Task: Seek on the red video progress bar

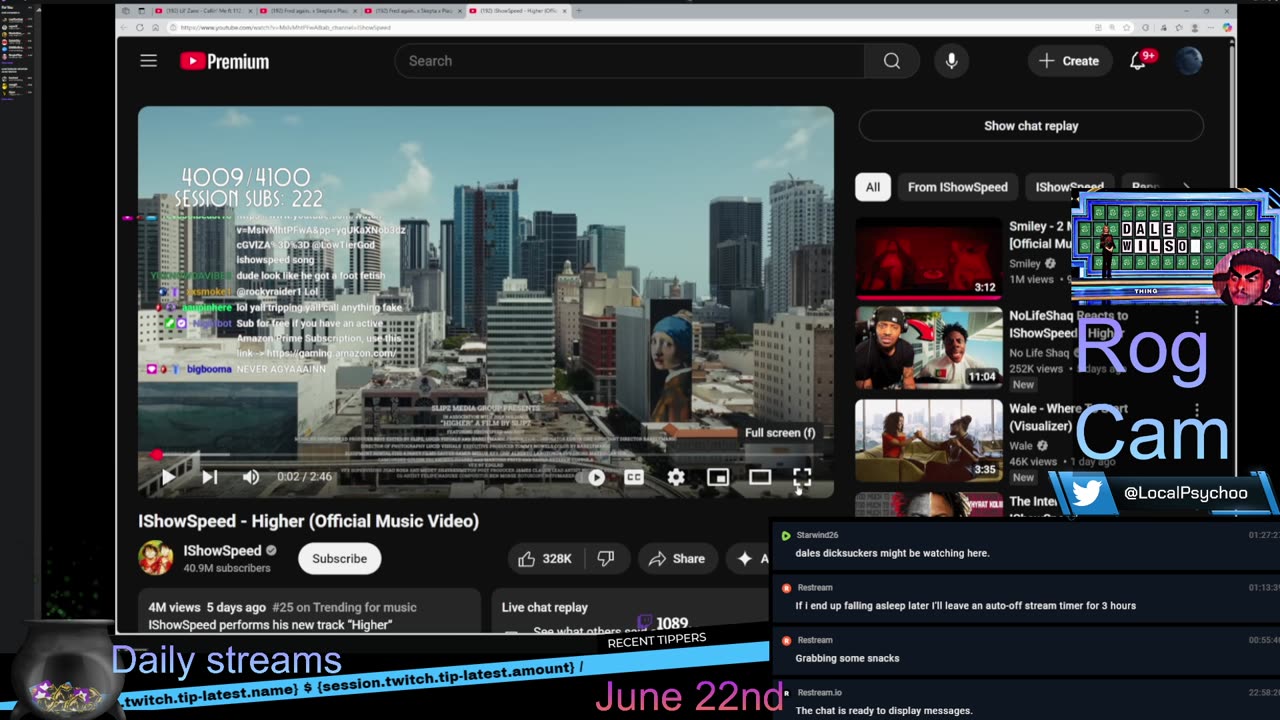Action: [485, 455]
